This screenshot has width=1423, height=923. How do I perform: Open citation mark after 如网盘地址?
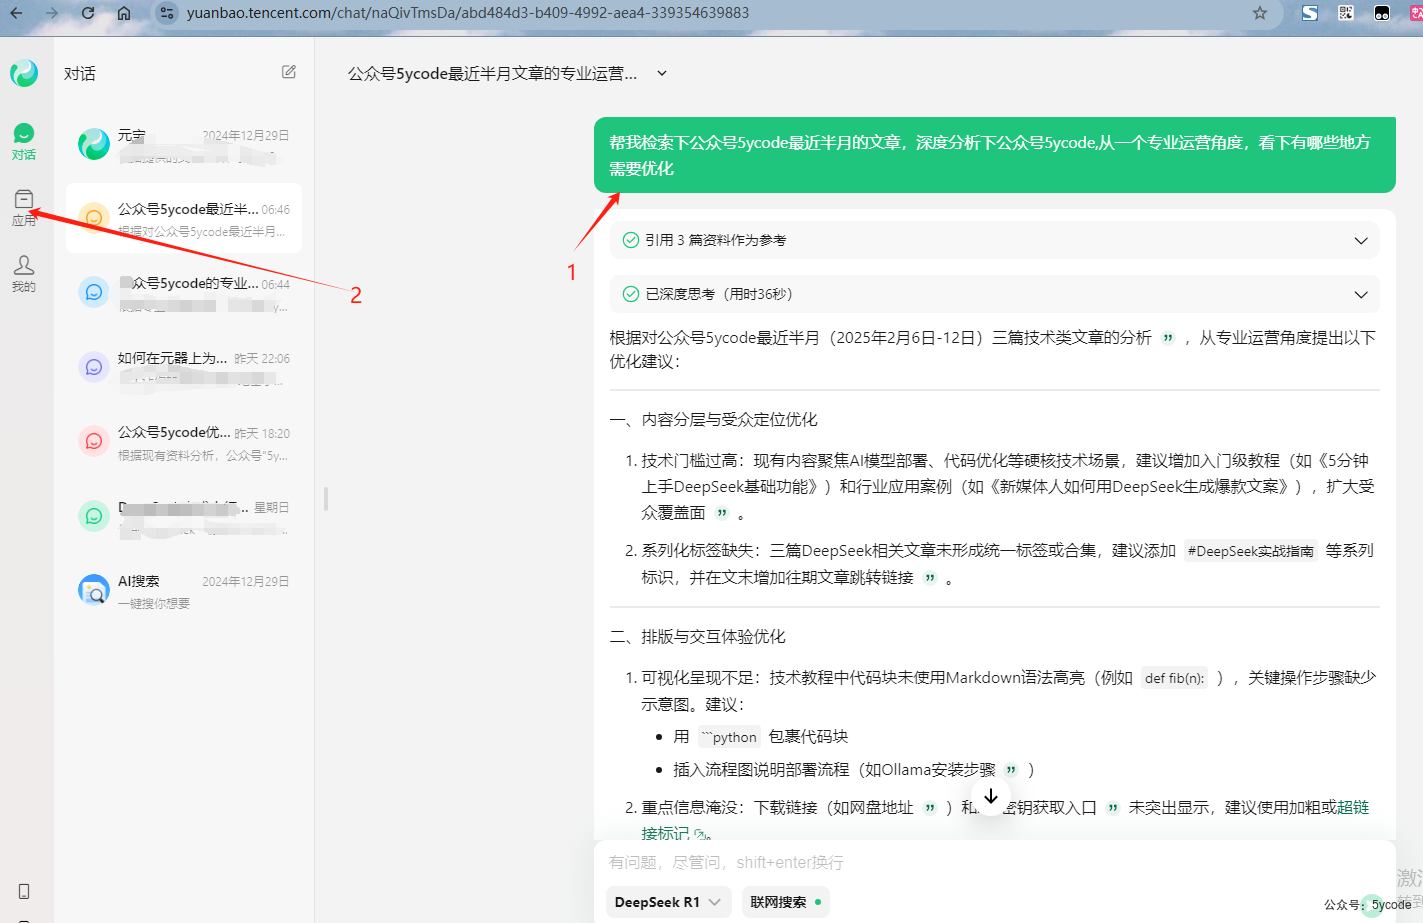[930, 807]
